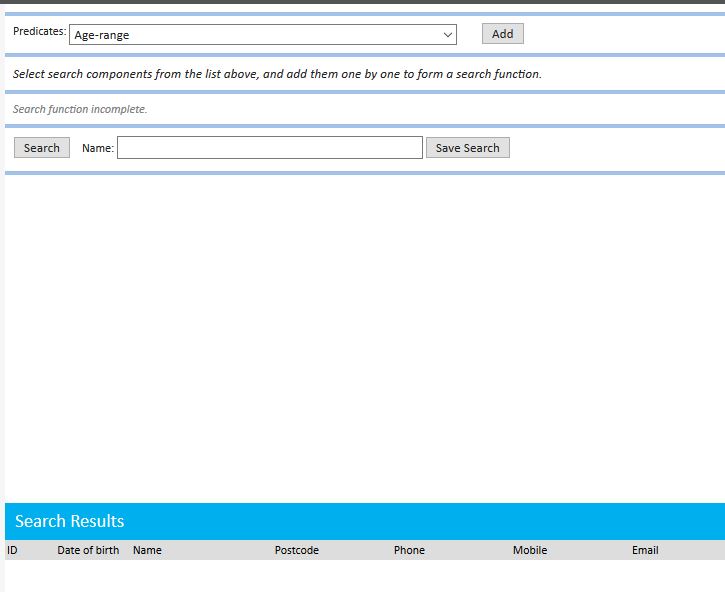Select the Postcode column header
The width and height of the screenshot is (725, 592).
pos(297,550)
